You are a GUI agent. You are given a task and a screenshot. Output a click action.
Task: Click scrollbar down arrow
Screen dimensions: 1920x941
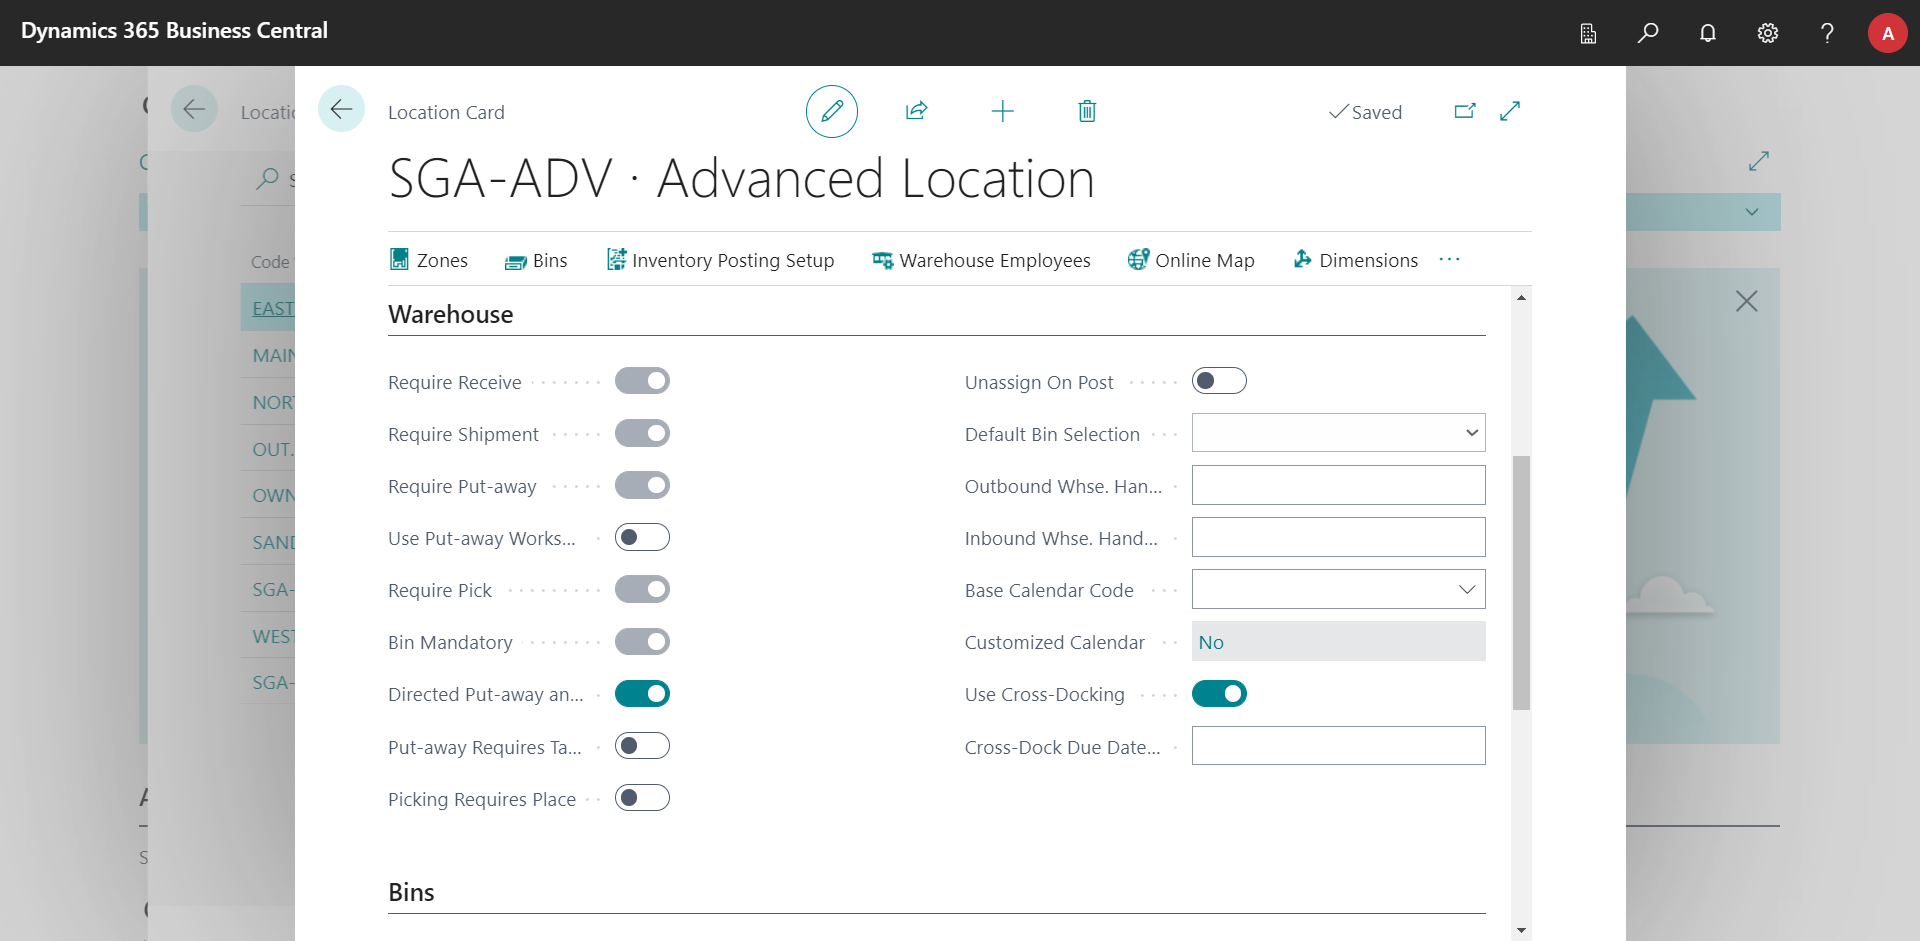coord(1521,930)
